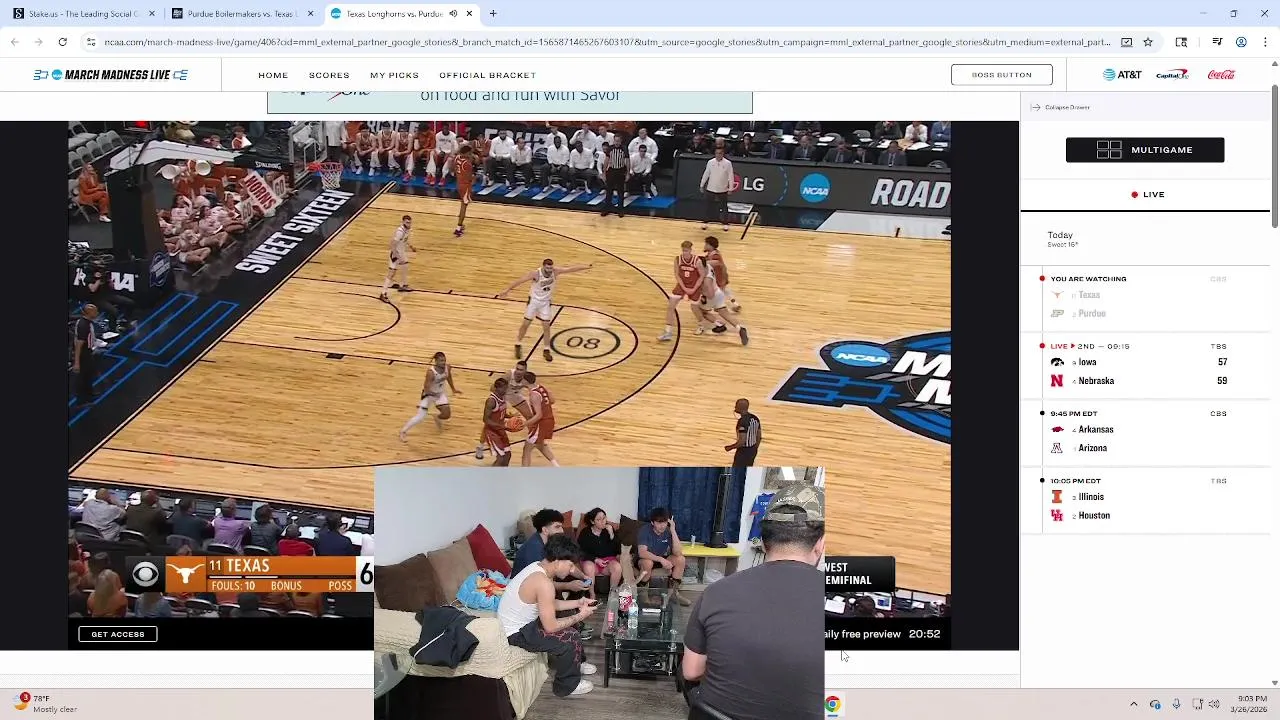Open the MY PICKS menu item
This screenshot has height=720, width=1280.
click(394, 75)
